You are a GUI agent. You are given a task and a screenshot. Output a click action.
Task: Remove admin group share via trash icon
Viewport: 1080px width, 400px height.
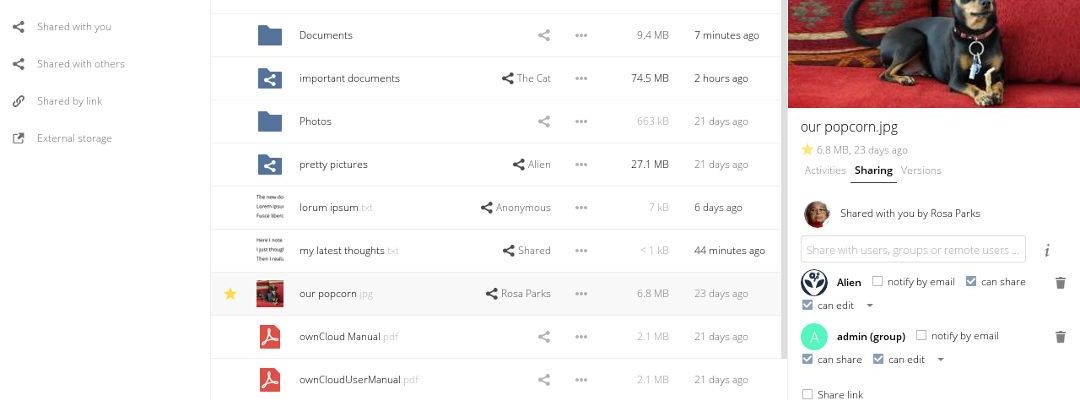(1060, 337)
